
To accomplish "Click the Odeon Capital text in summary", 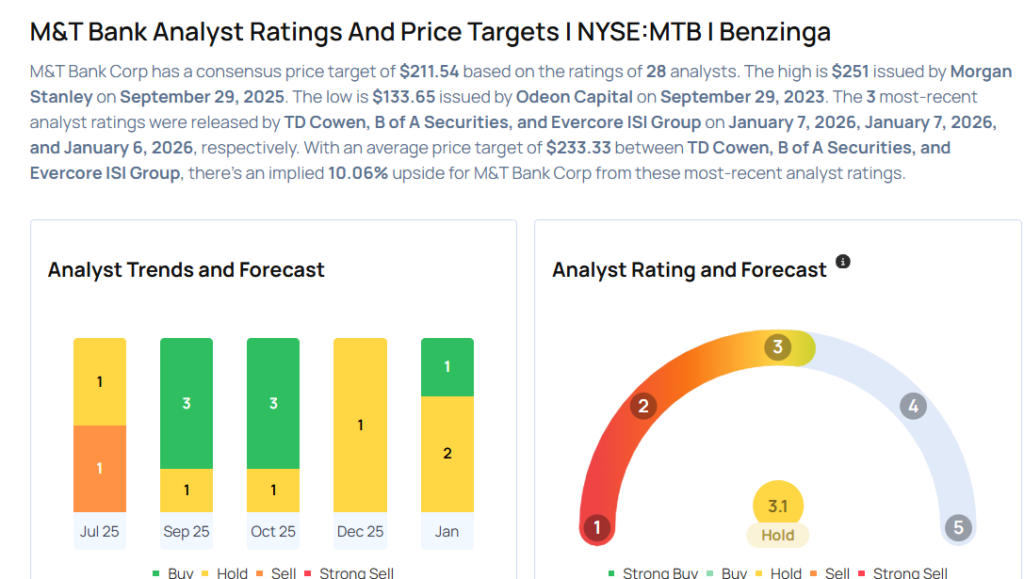I will 575,97.
